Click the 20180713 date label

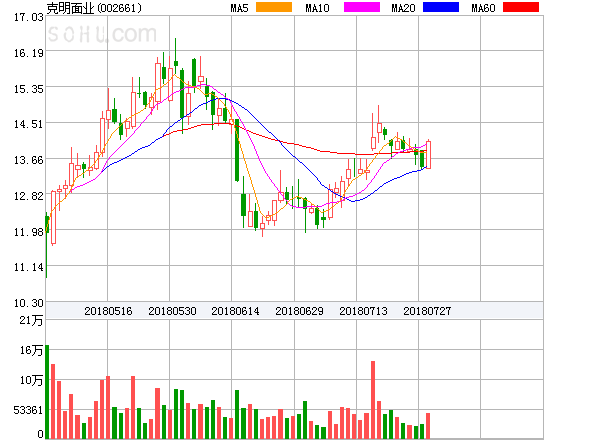pyautogui.click(x=363, y=311)
